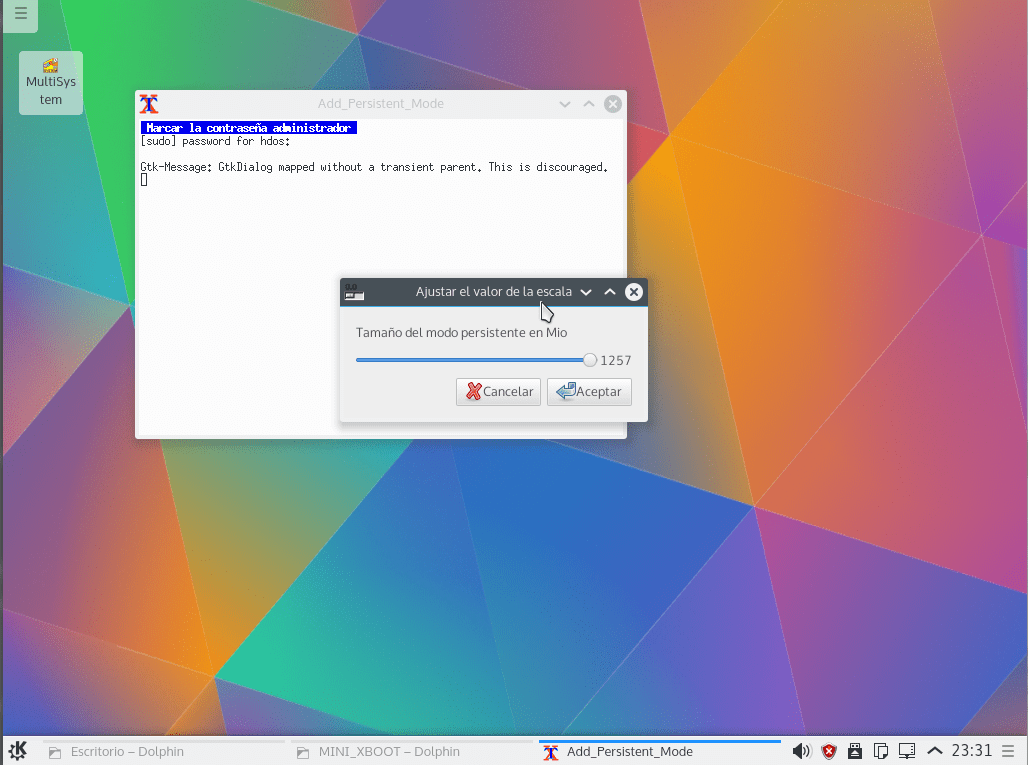Close the Add_Persistent_Mode terminal window
Image resolution: width=1028 pixels, height=765 pixels.
(612, 104)
